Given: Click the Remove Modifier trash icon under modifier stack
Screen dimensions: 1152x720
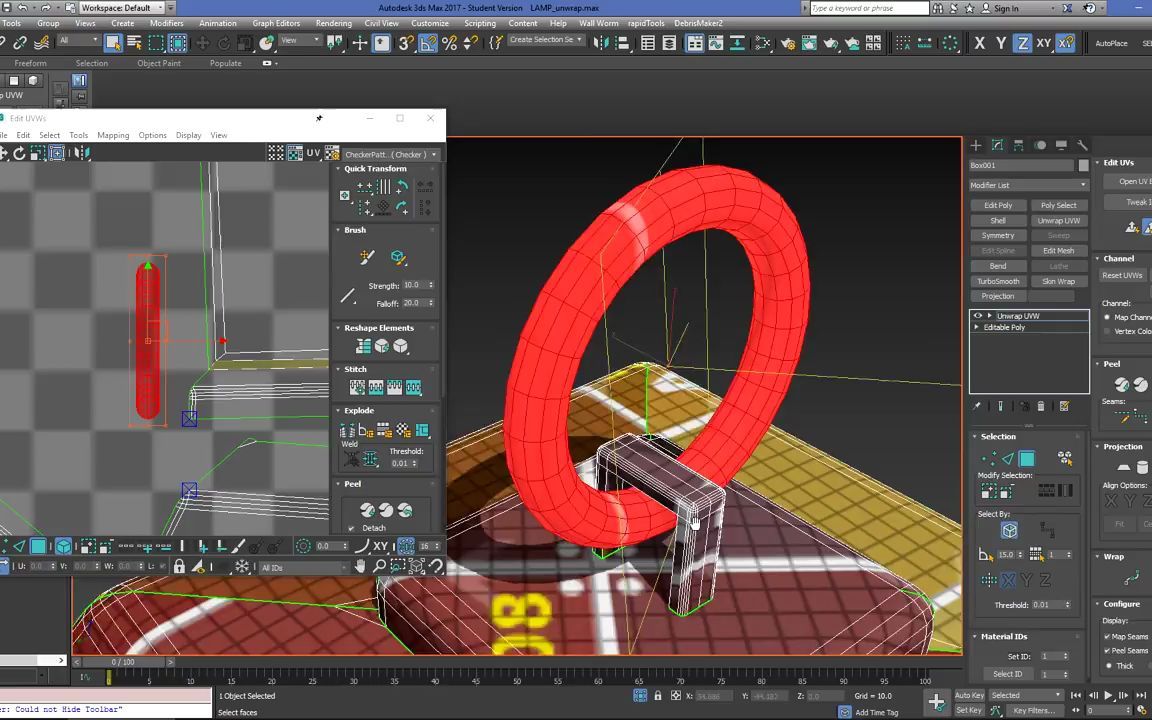Looking at the screenshot, I should [1040, 407].
